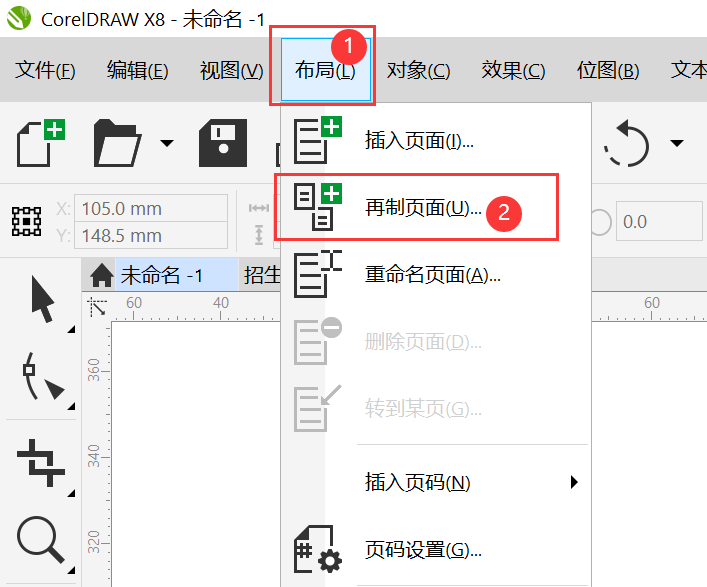Click the object origin grid icon

[x=27, y=221]
